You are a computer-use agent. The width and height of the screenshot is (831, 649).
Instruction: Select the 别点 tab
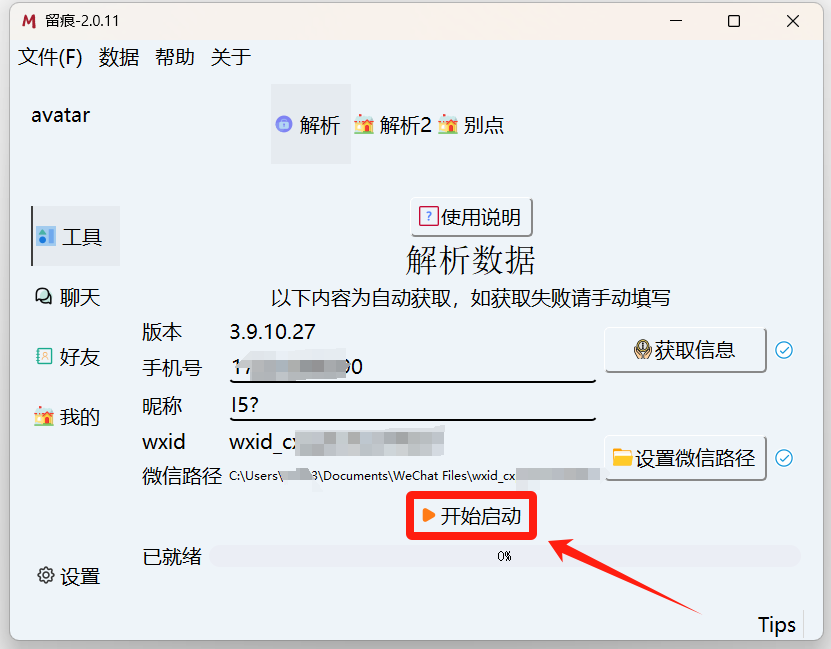472,125
